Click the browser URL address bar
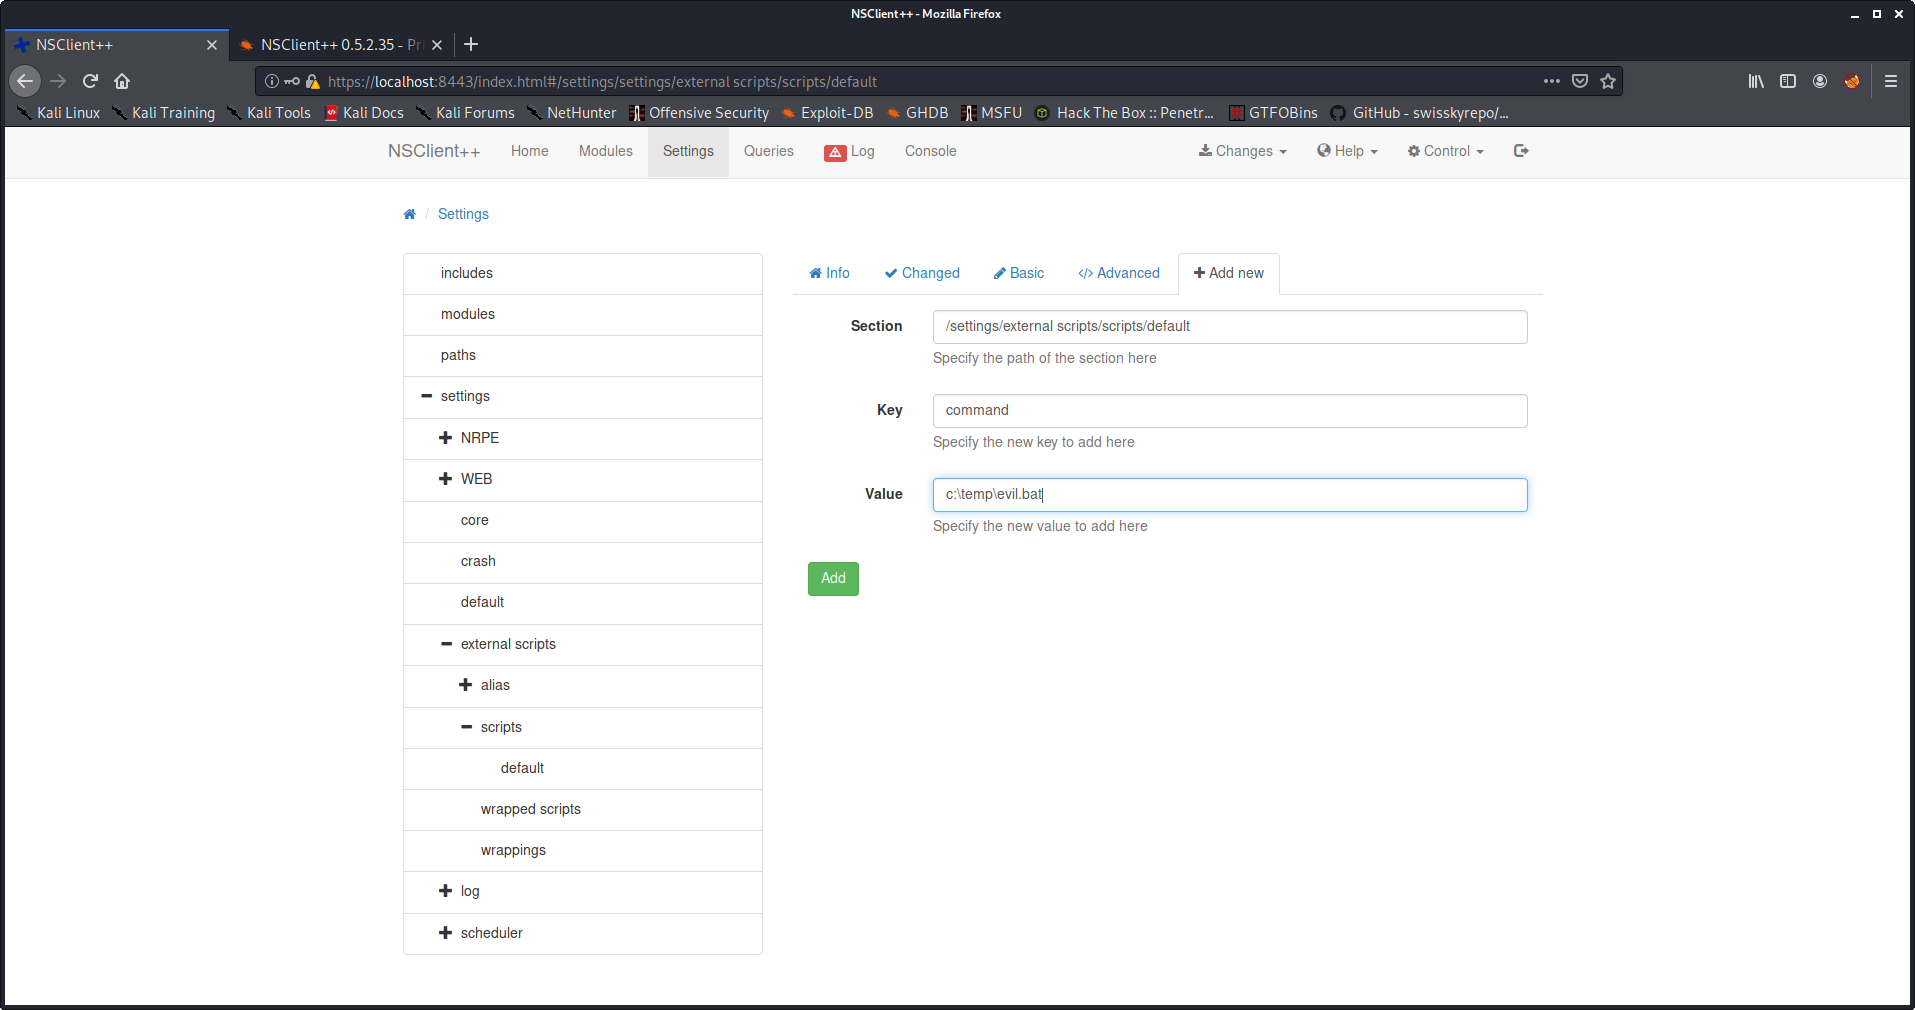 [930, 81]
